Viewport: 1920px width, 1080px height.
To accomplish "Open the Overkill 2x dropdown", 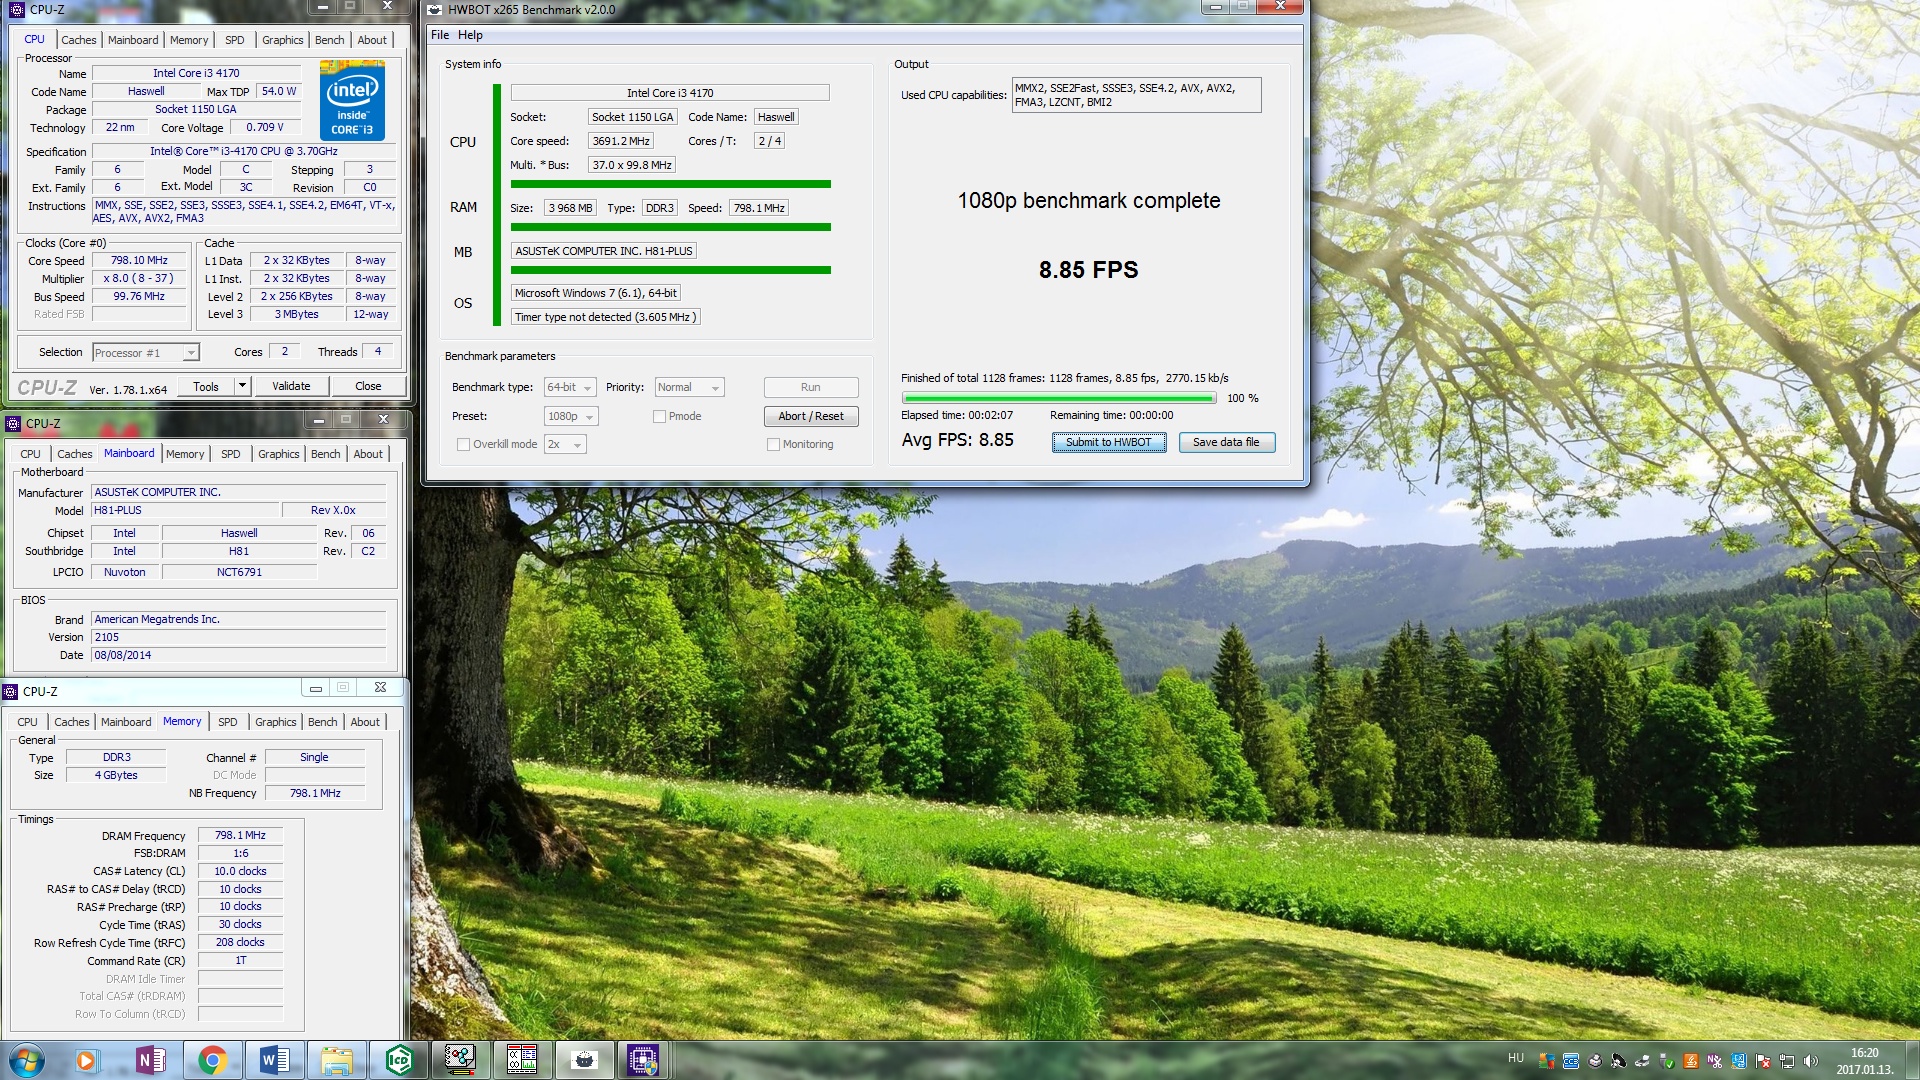I will point(565,445).
